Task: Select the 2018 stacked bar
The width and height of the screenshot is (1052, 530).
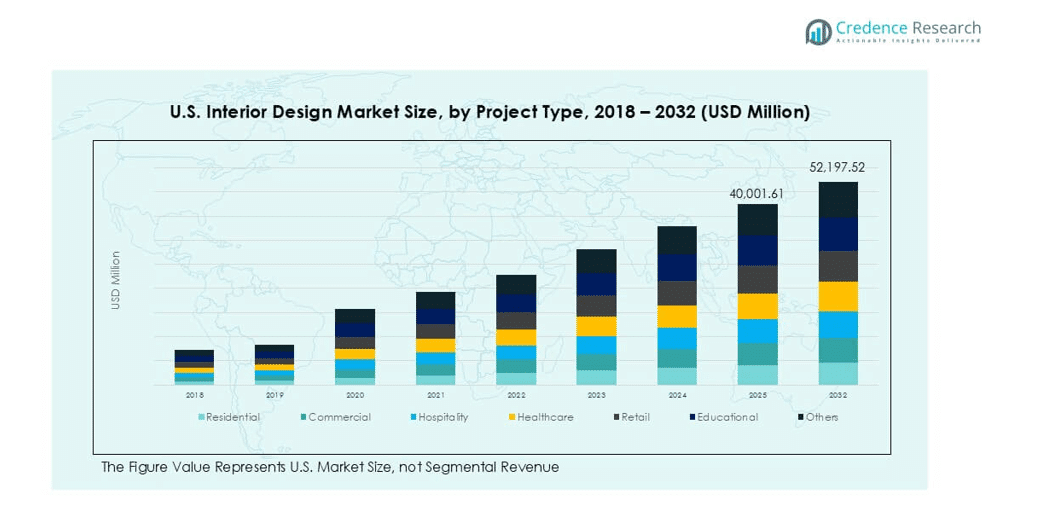Action: coord(194,367)
